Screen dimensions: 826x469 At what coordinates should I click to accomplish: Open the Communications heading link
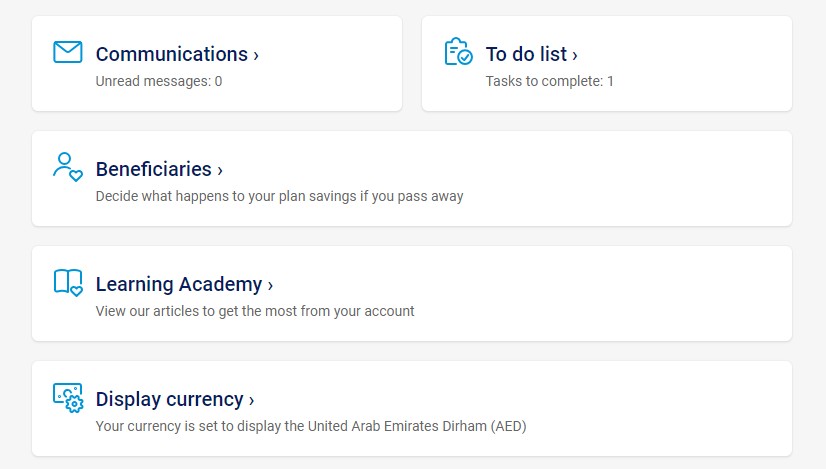tap(172, 54)
